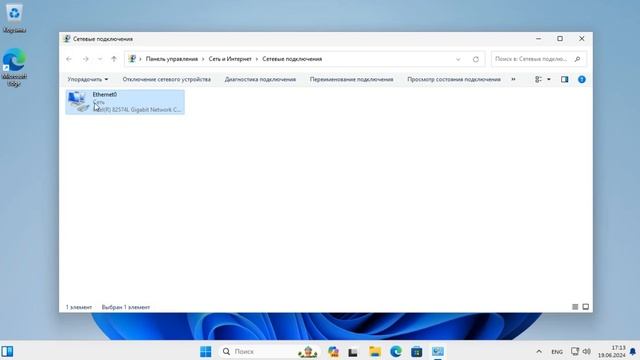Image resolution: width=640 pixels, height=360 pixels.
Task: Click Сетевые подключения breadcrumb
Action: tap(292, 59)
